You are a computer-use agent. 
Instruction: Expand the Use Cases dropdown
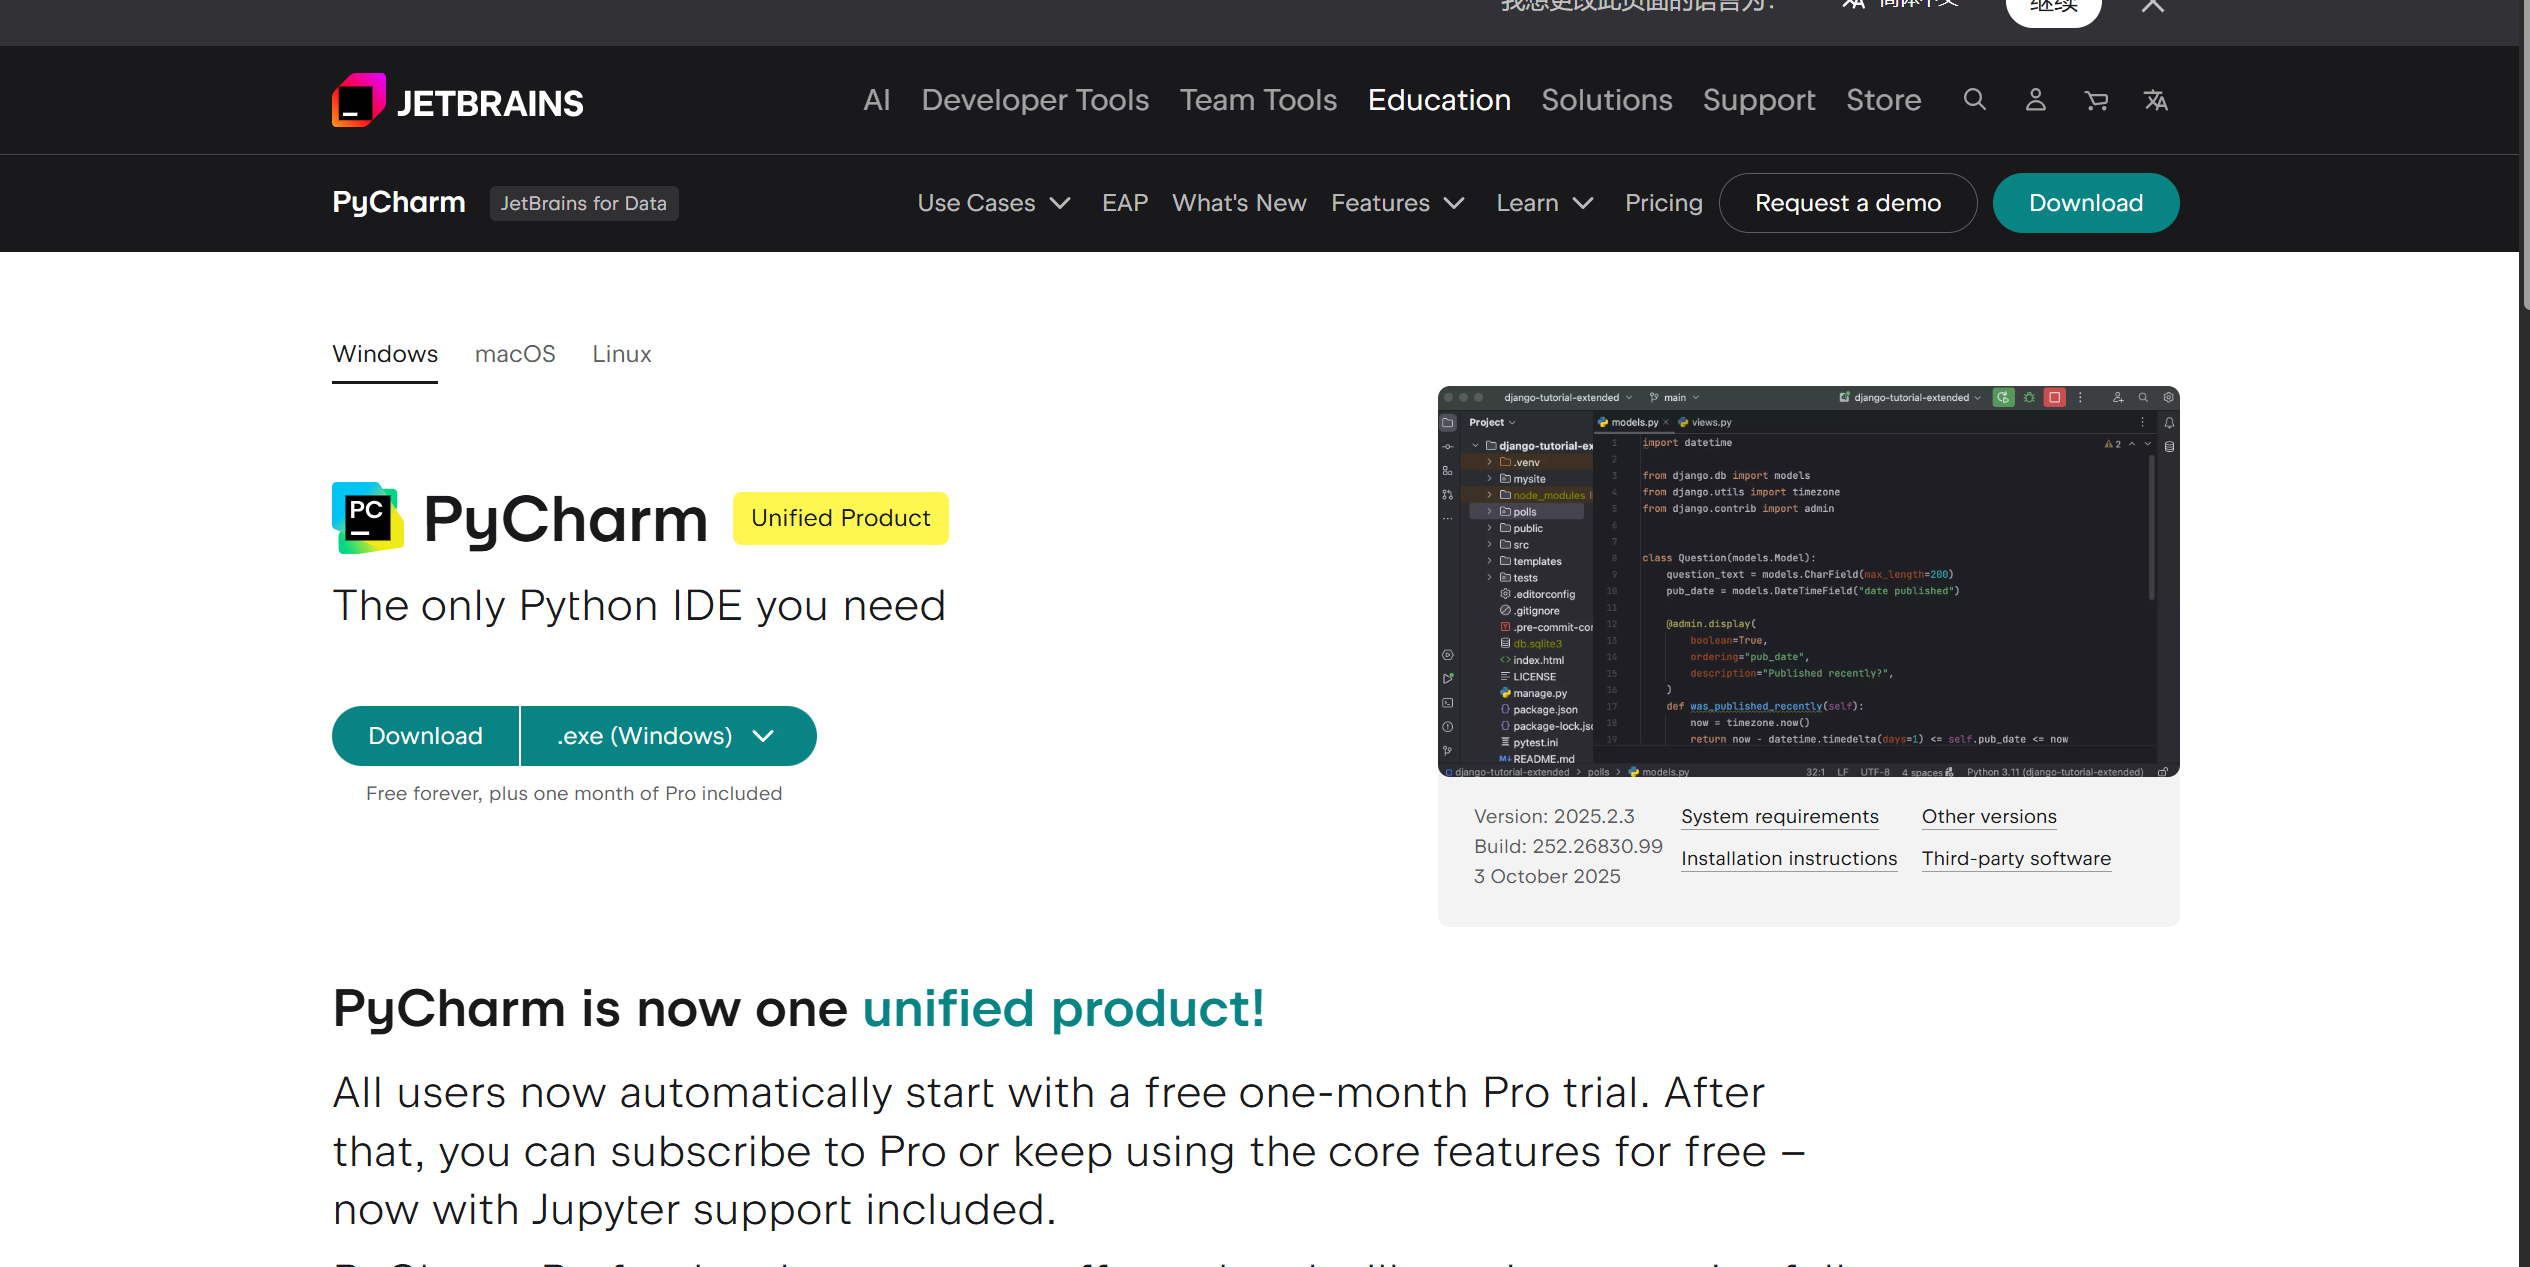(993, 203)
